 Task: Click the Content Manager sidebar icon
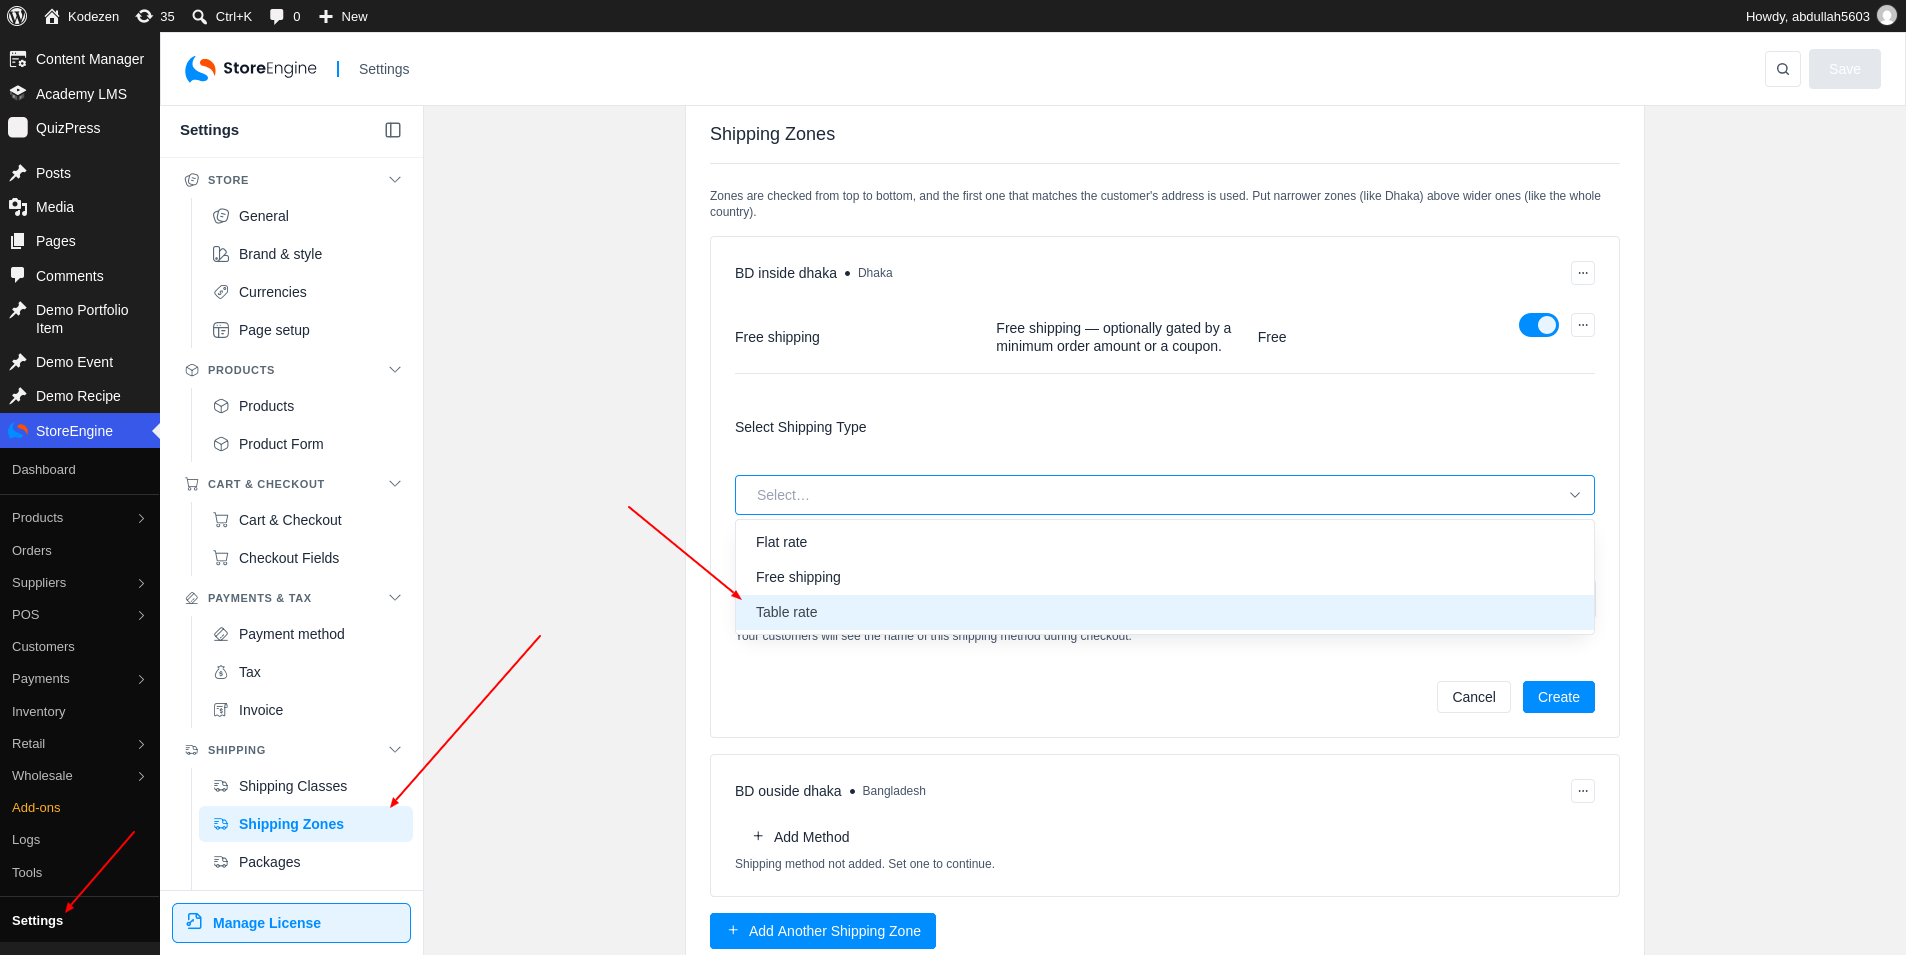18,59
